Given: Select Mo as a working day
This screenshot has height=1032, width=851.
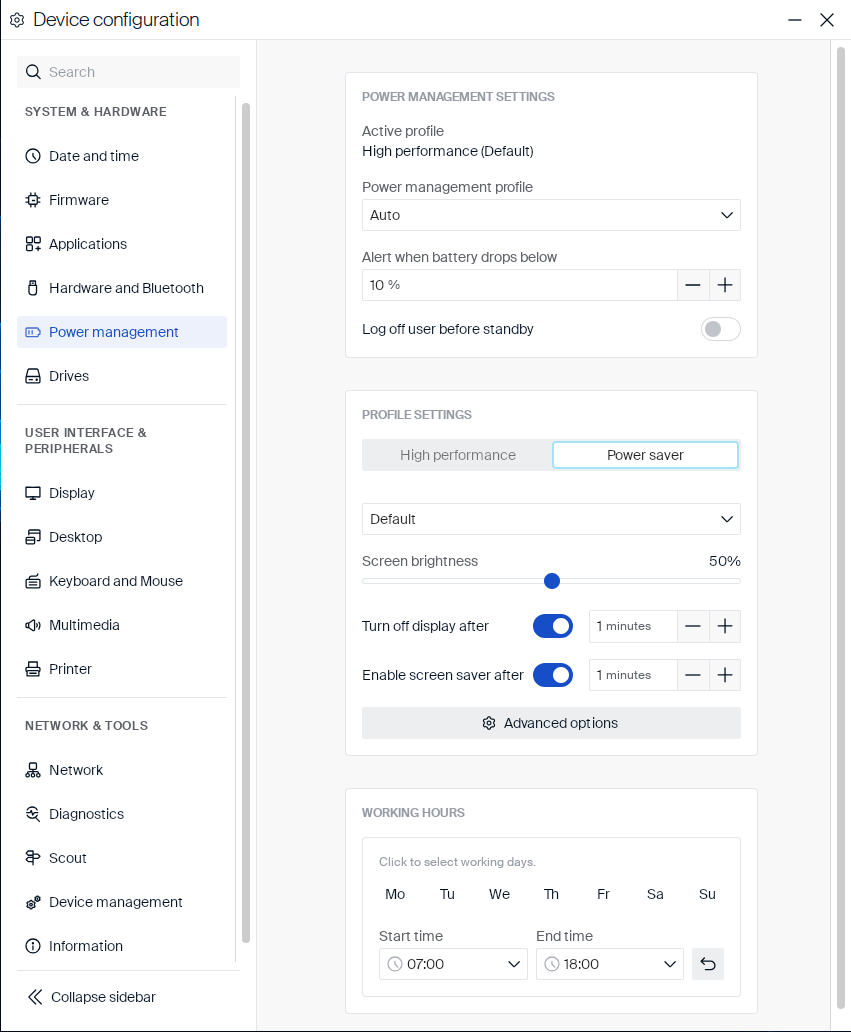Looking at the screenshot, I should point(395,894).
